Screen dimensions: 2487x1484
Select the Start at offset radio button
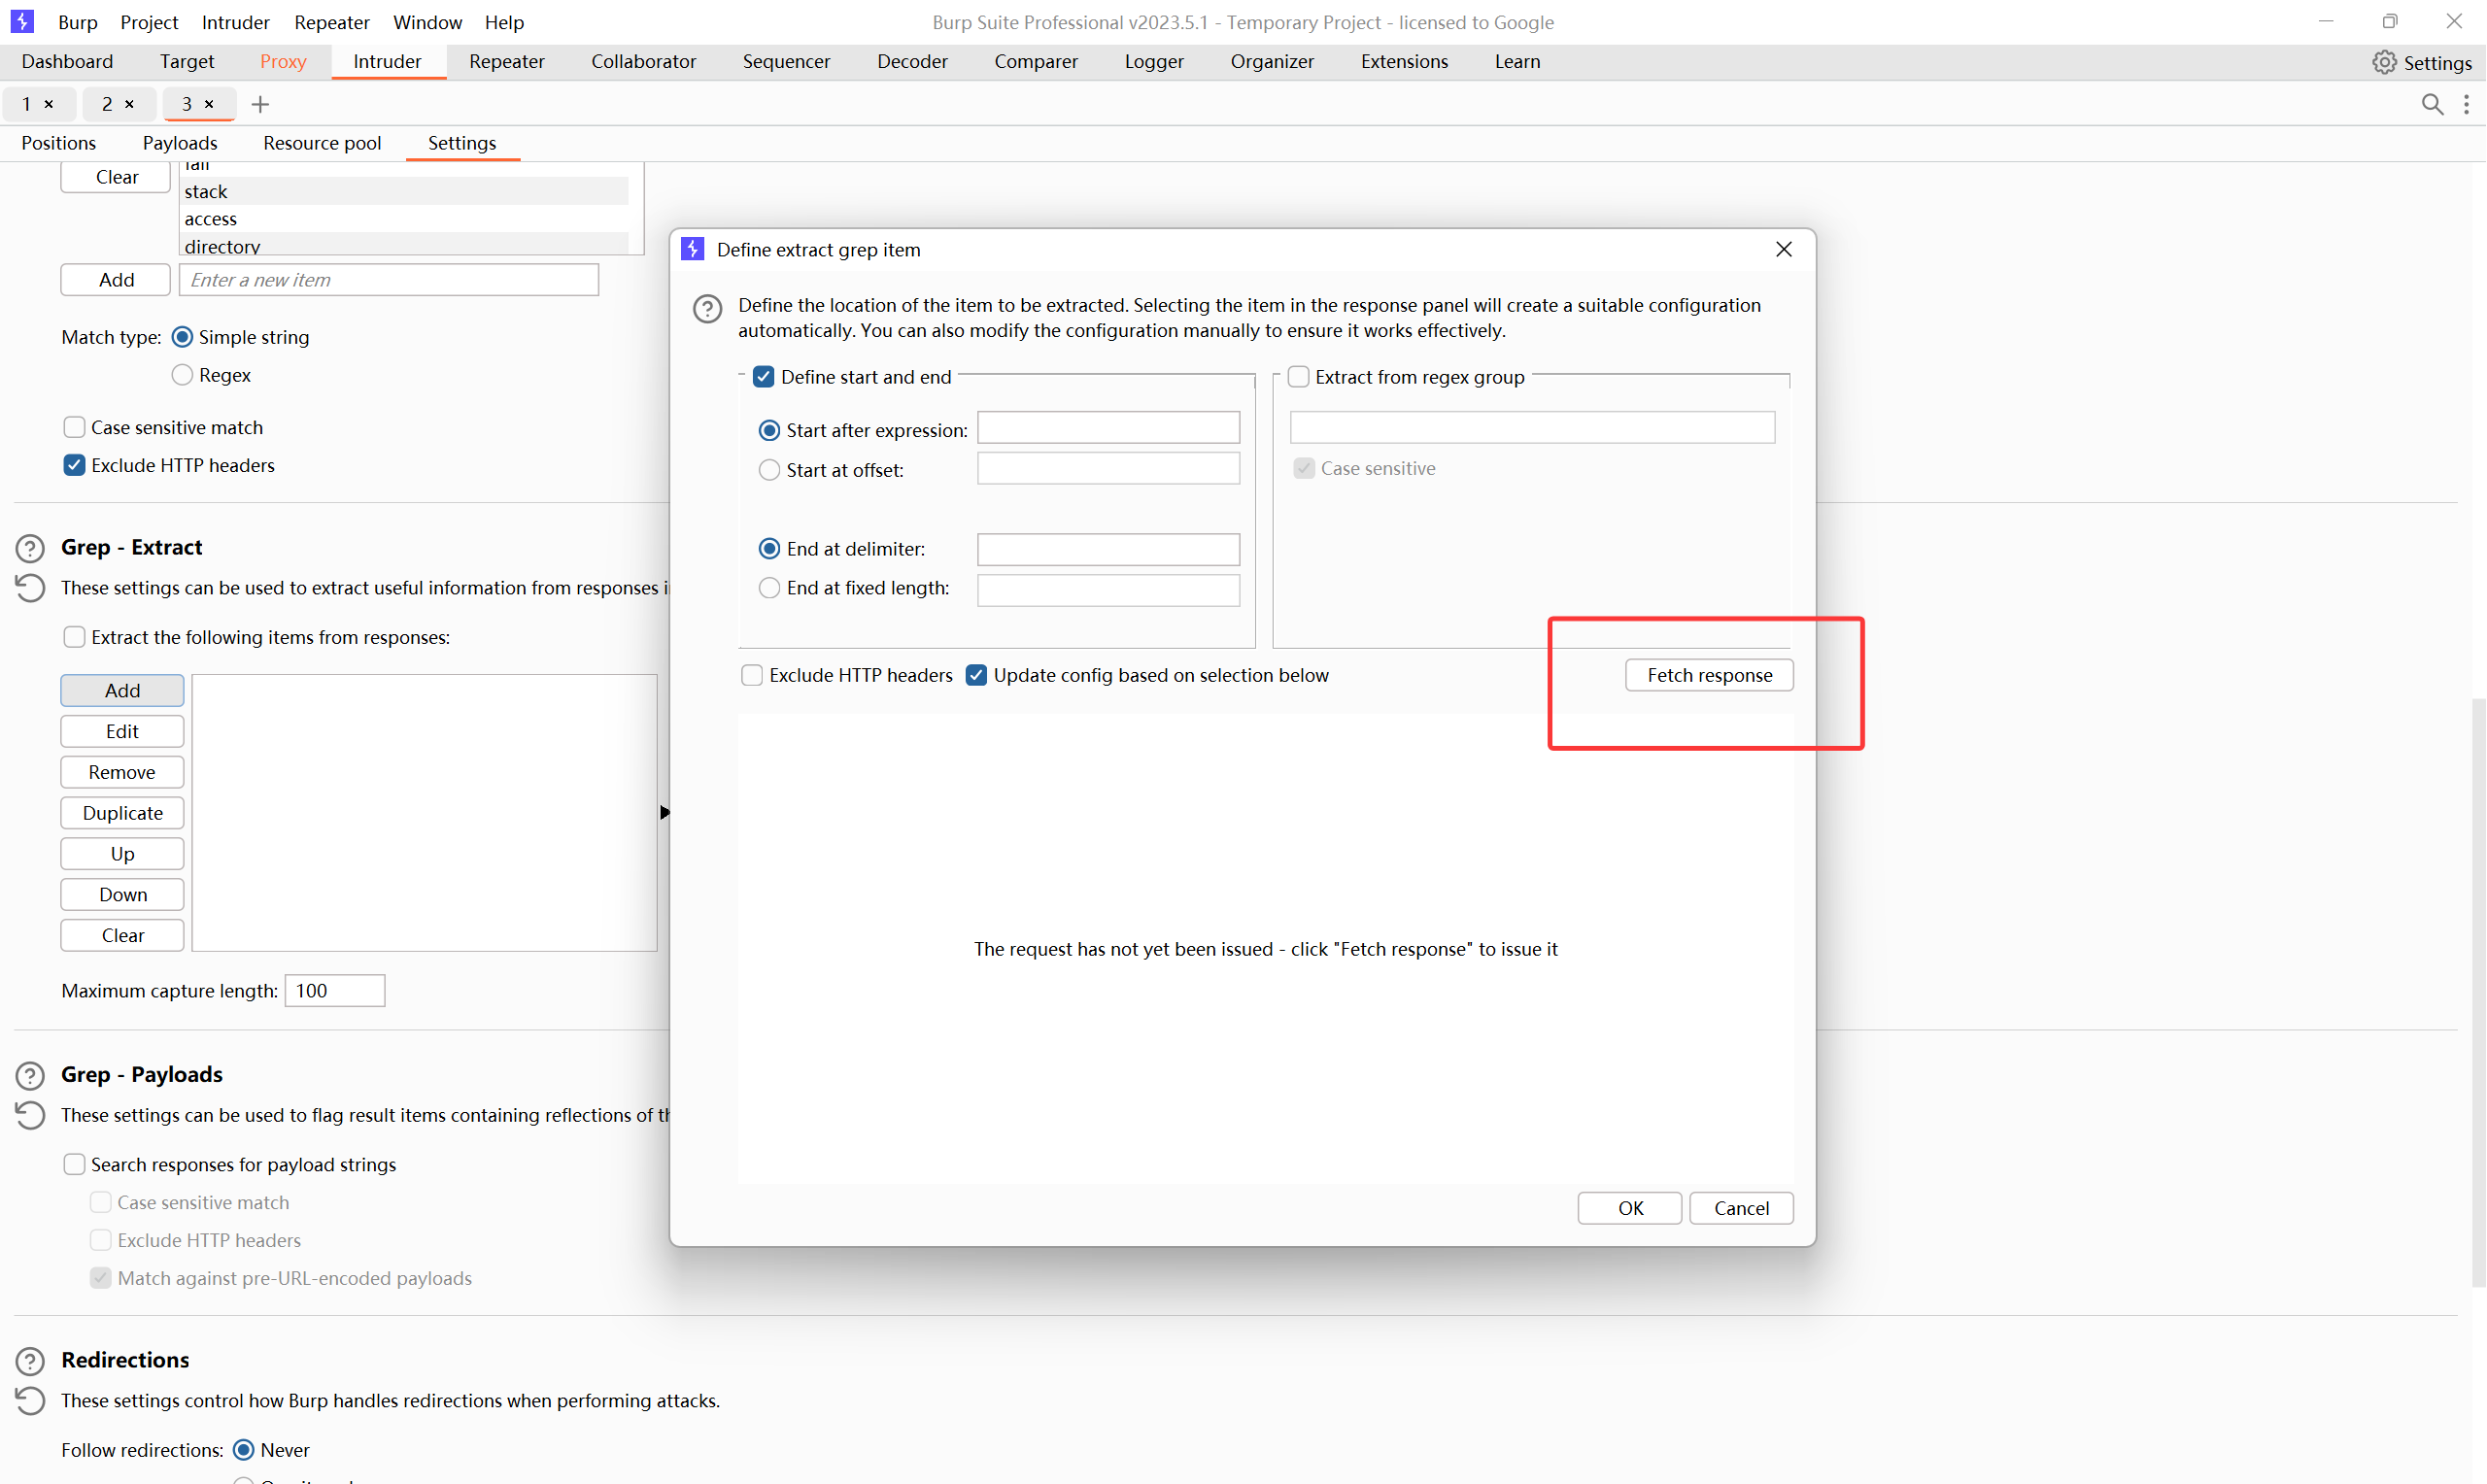click(769, 470)
